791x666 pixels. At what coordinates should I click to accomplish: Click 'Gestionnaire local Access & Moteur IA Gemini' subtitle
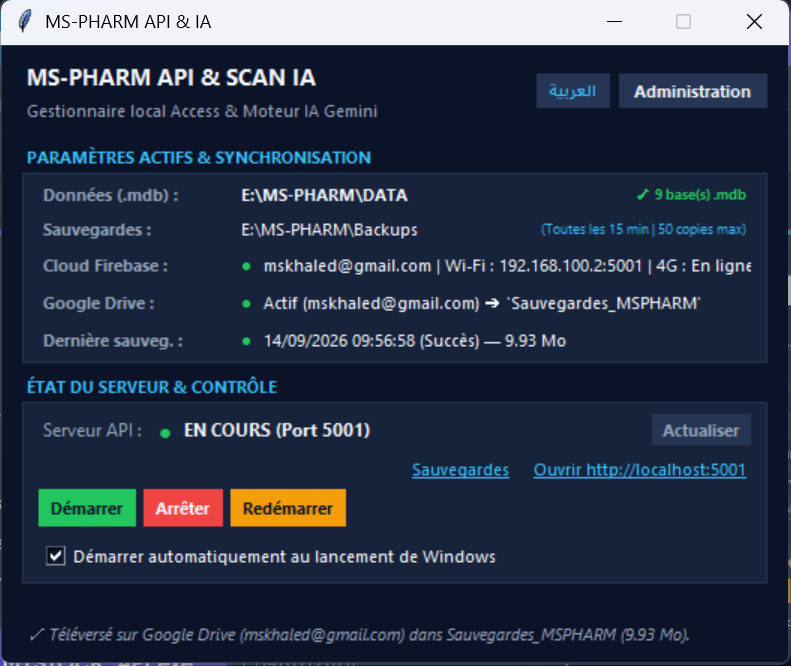(202, 111)
